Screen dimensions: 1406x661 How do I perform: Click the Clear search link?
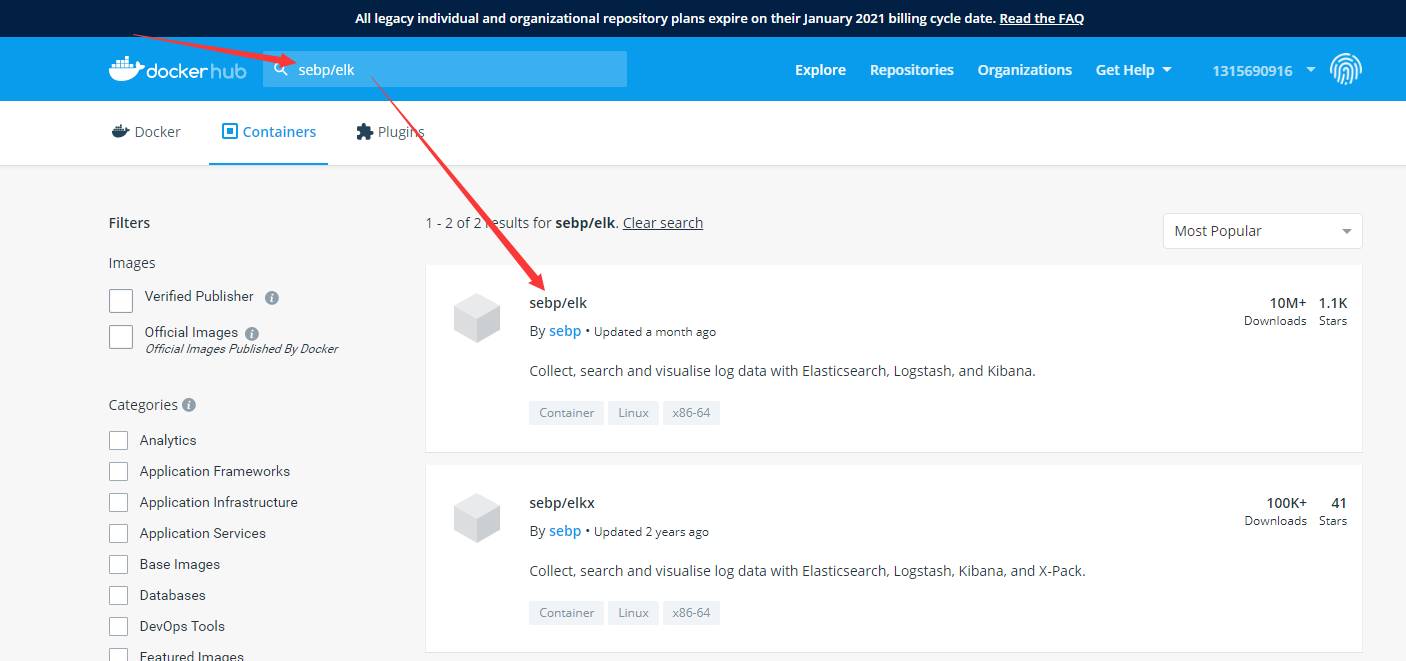click(x=663, y=223)
